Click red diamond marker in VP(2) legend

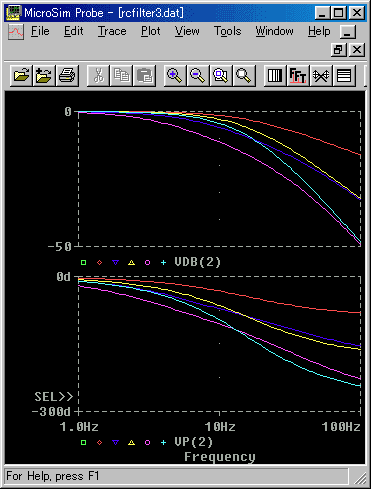[x=99, y=443]
